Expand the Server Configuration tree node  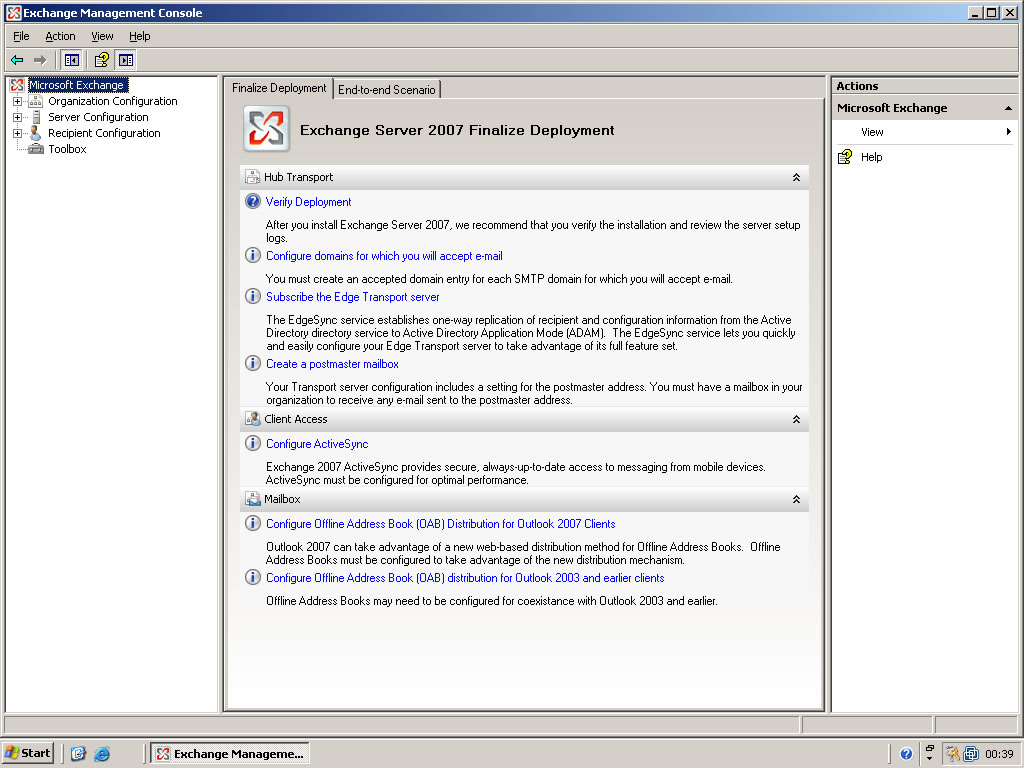[x=17, y=117]
